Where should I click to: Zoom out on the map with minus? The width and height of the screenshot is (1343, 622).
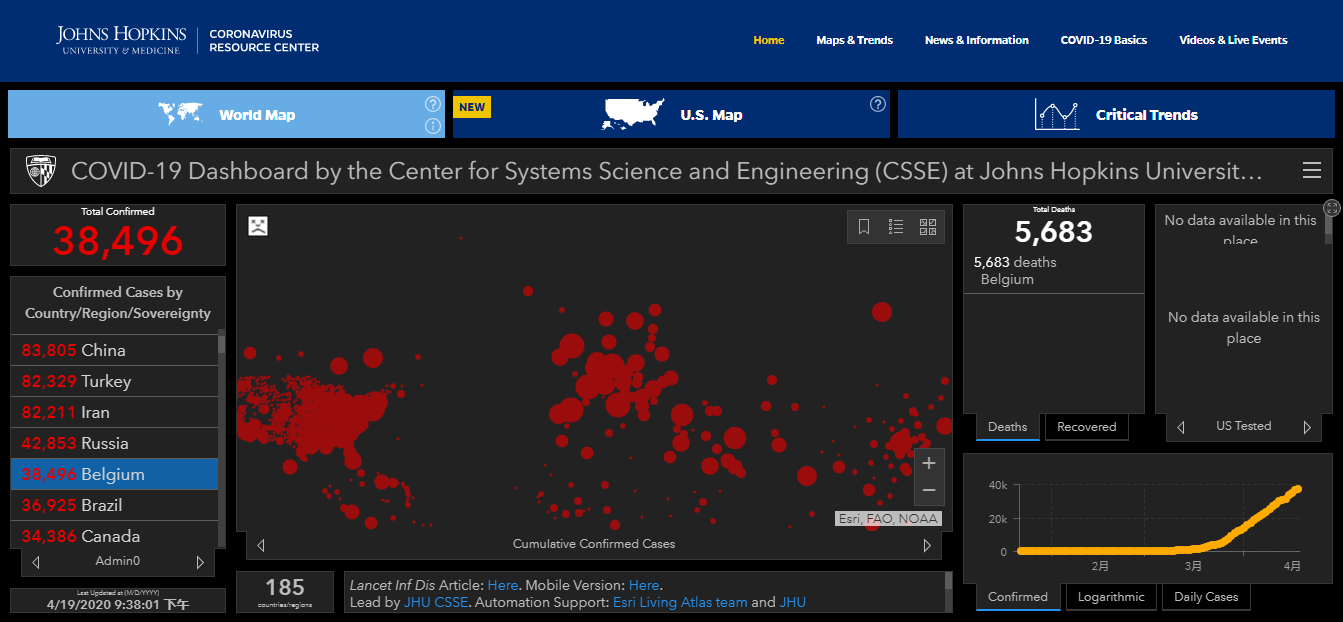click(x=929, y=490)
